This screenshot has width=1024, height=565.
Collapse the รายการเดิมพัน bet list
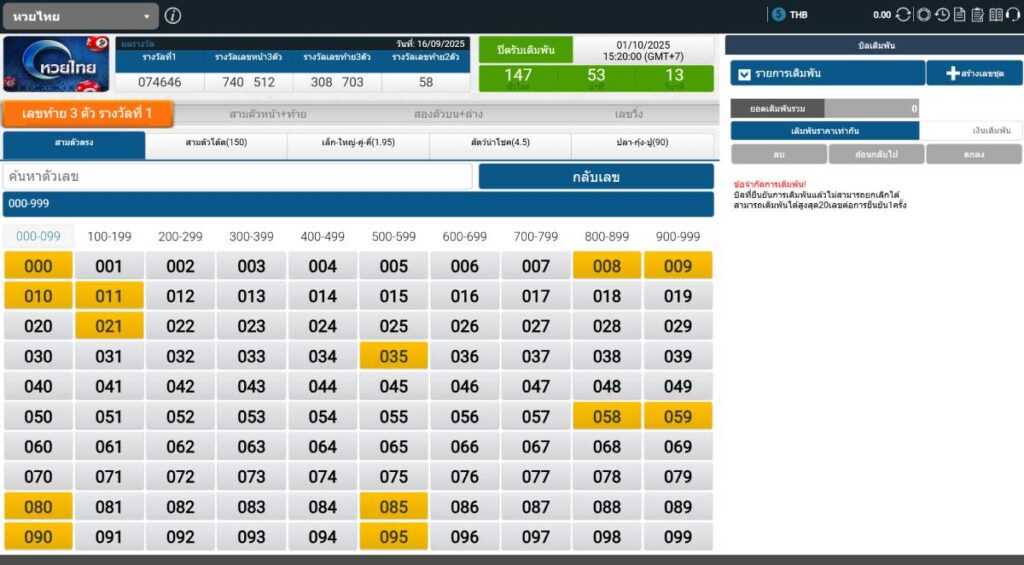tap(741, 74)
